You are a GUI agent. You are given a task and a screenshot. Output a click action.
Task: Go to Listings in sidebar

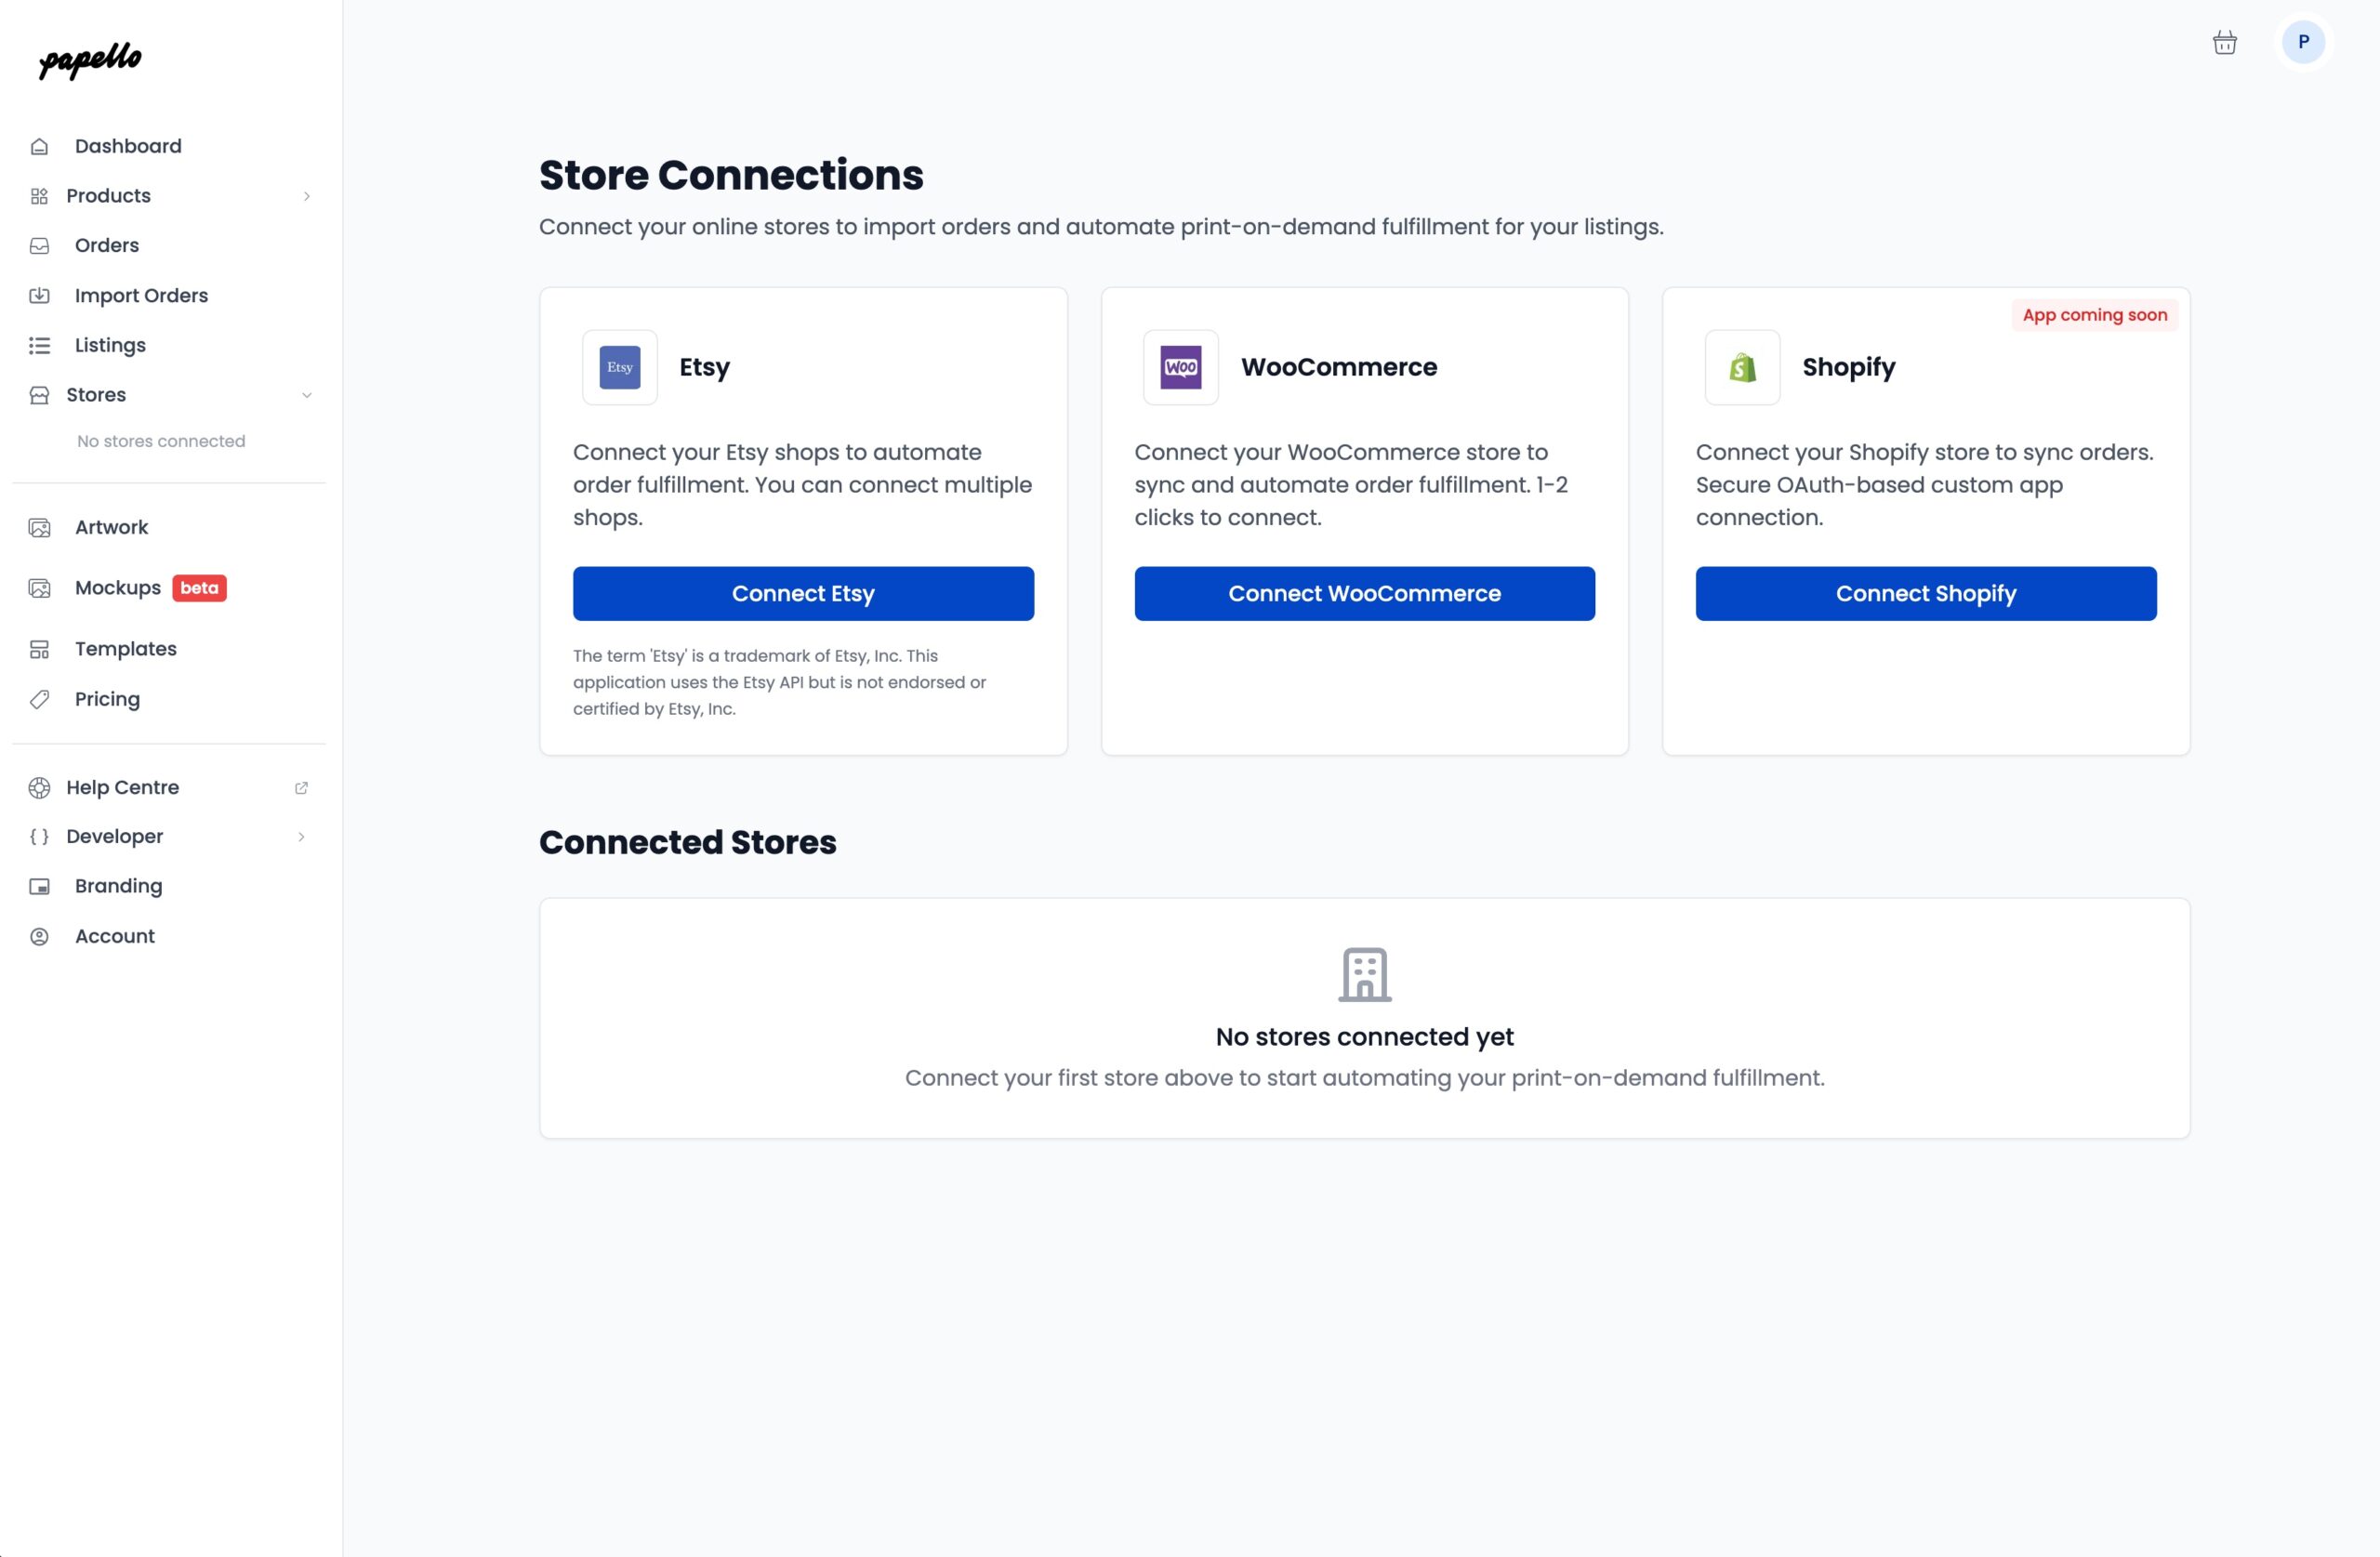(x=110, y=345)
